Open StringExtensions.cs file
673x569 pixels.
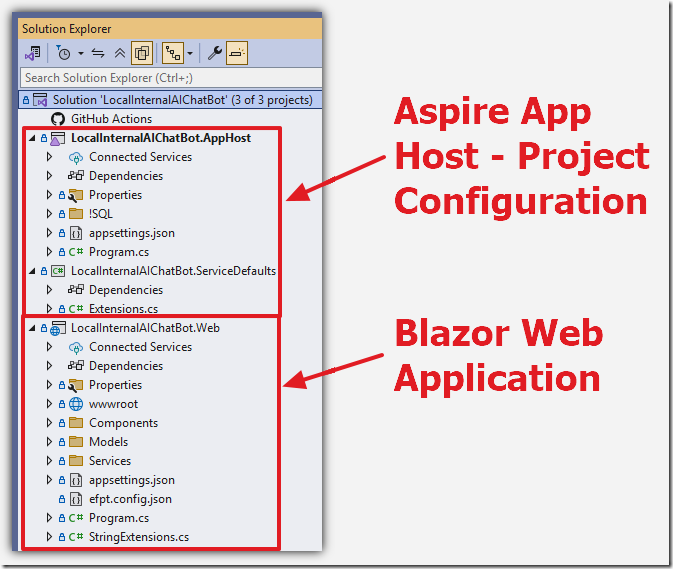point(139,537)
